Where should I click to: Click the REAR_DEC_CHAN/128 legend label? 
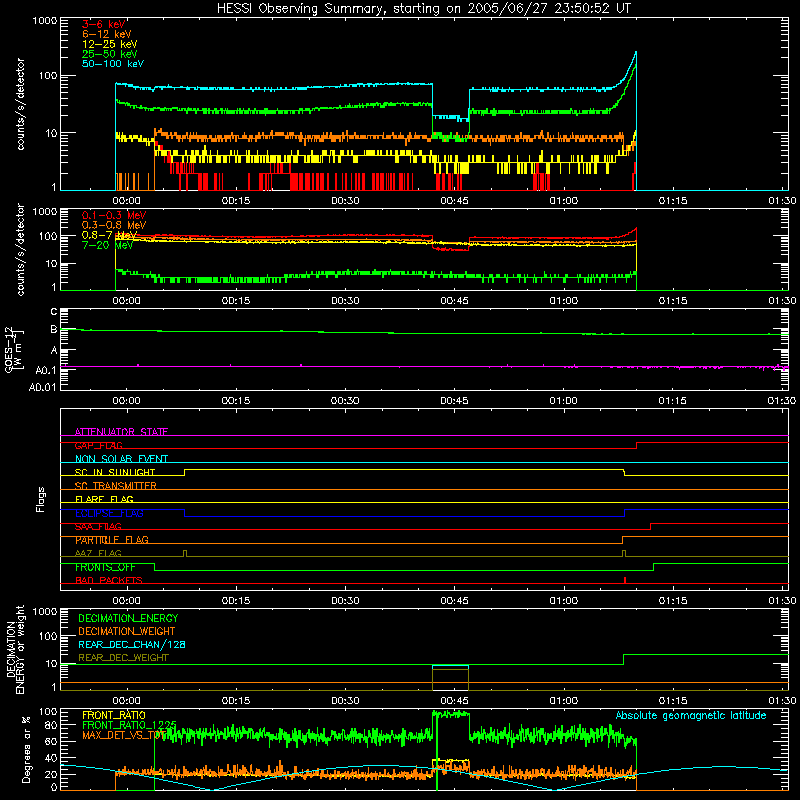pyautogui.click(x=132, y=644)
